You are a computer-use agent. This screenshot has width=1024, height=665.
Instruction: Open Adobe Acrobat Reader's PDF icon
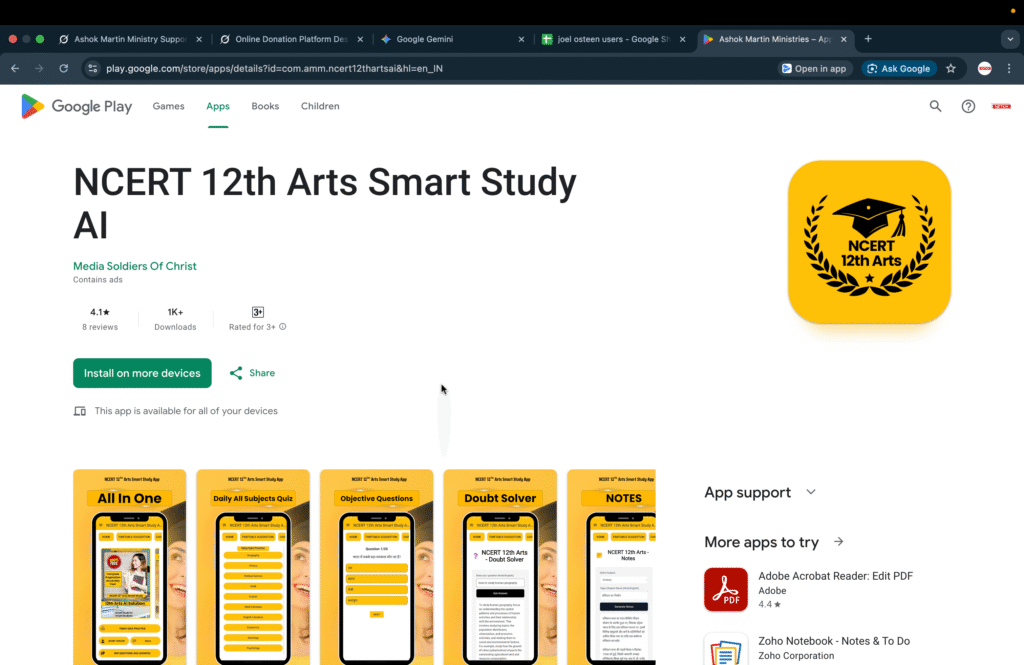[x=726, y=589]
